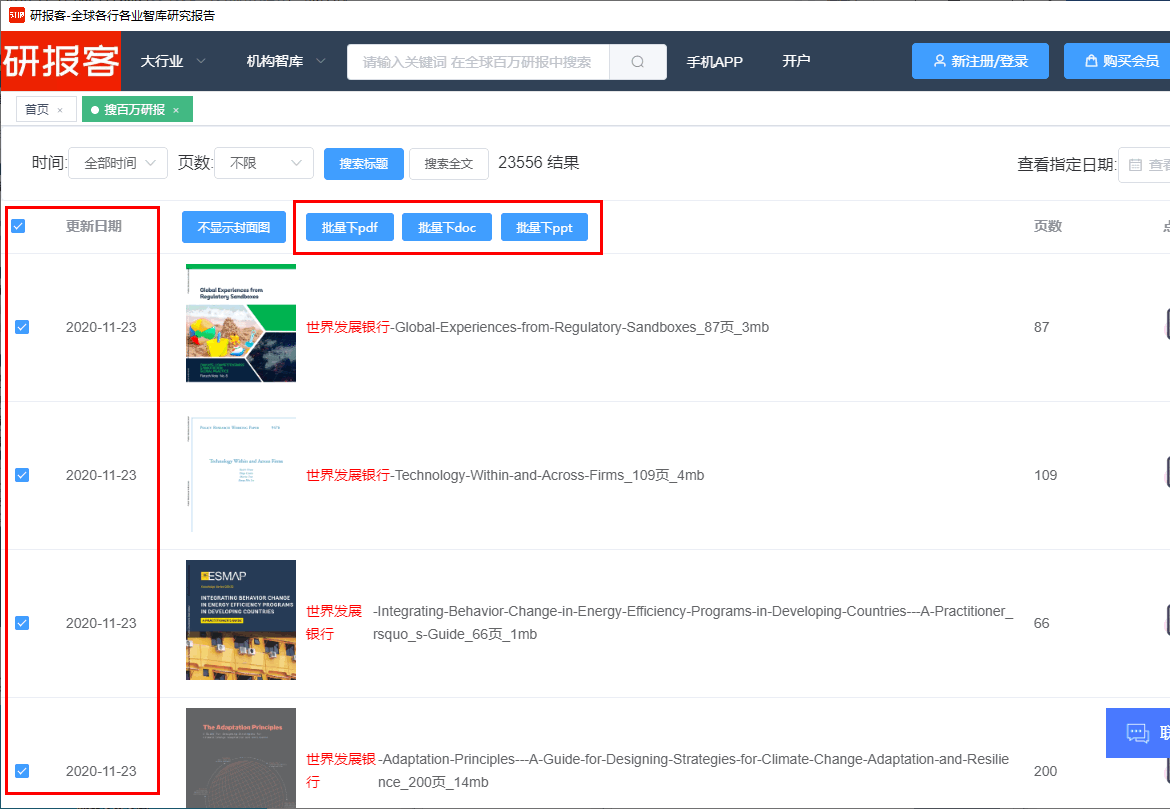Open the chat support widget
1170x809 pixels.
(x=1138, y=733)
